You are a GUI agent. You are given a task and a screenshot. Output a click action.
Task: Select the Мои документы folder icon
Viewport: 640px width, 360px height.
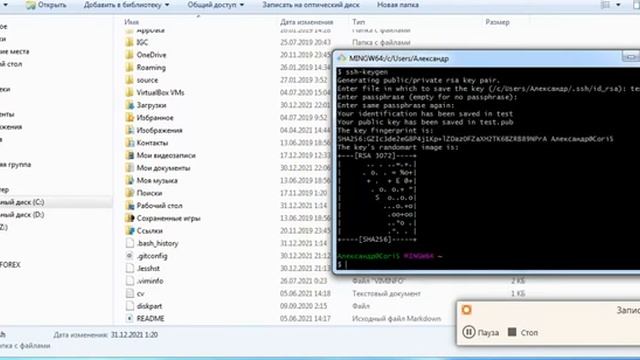pos(129,168)
